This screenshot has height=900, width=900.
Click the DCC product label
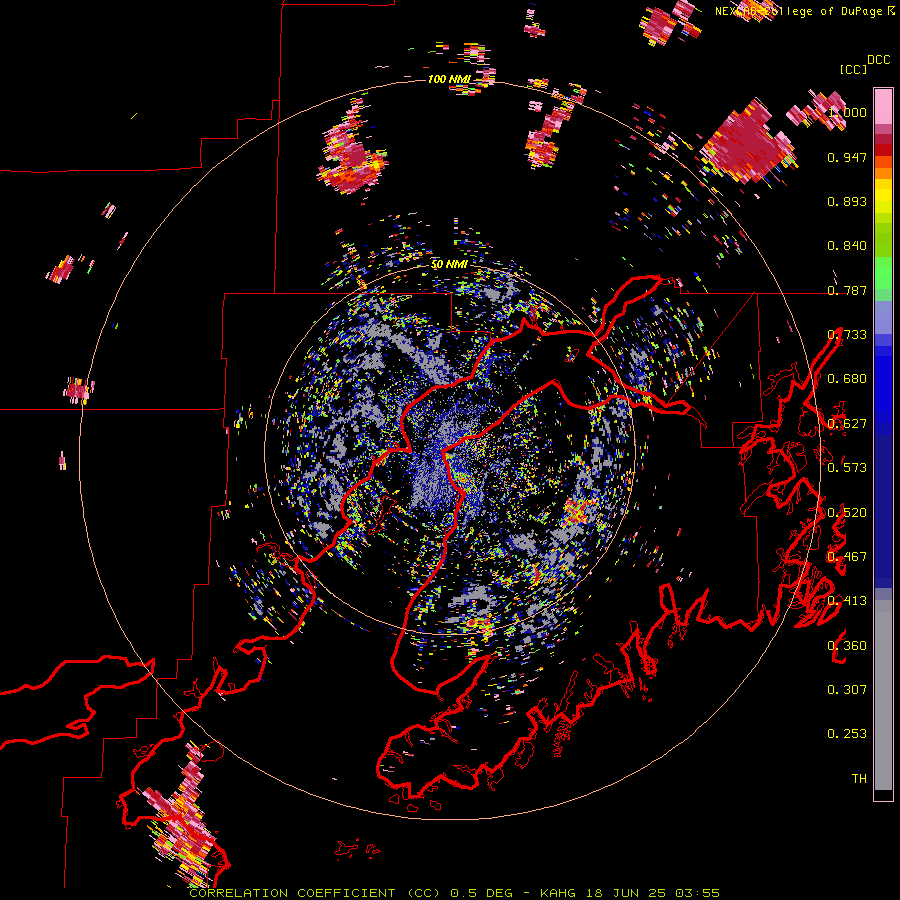pyautogui.click(x=879, y=60)
